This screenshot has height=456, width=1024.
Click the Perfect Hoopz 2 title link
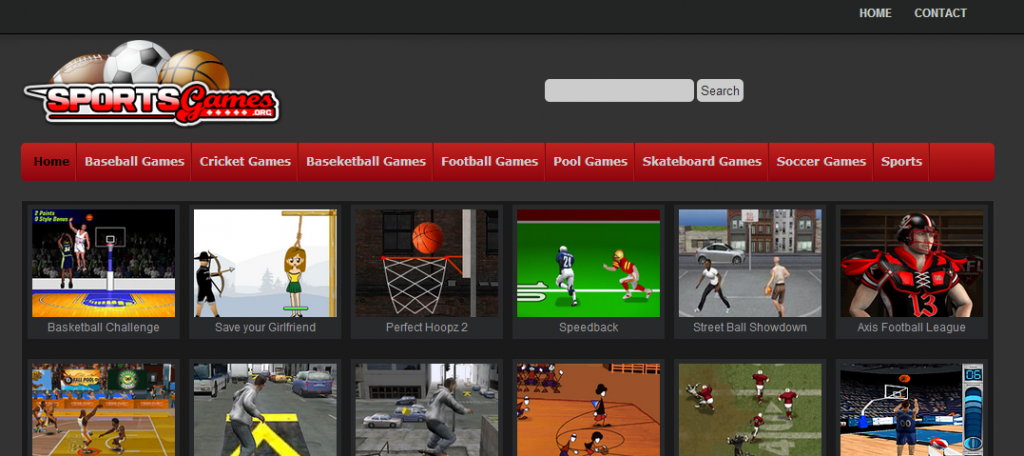pos(426,327)
